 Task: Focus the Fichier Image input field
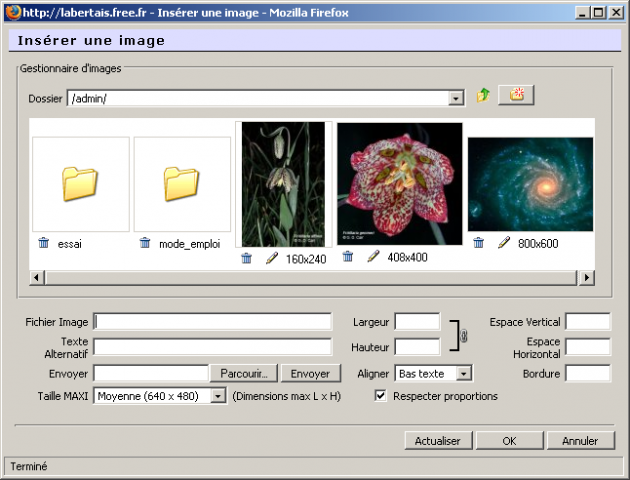(x=213, y=322)
